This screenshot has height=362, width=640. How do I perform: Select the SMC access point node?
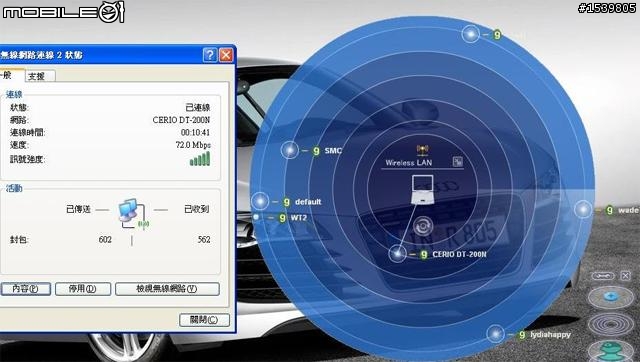point(290,150)
